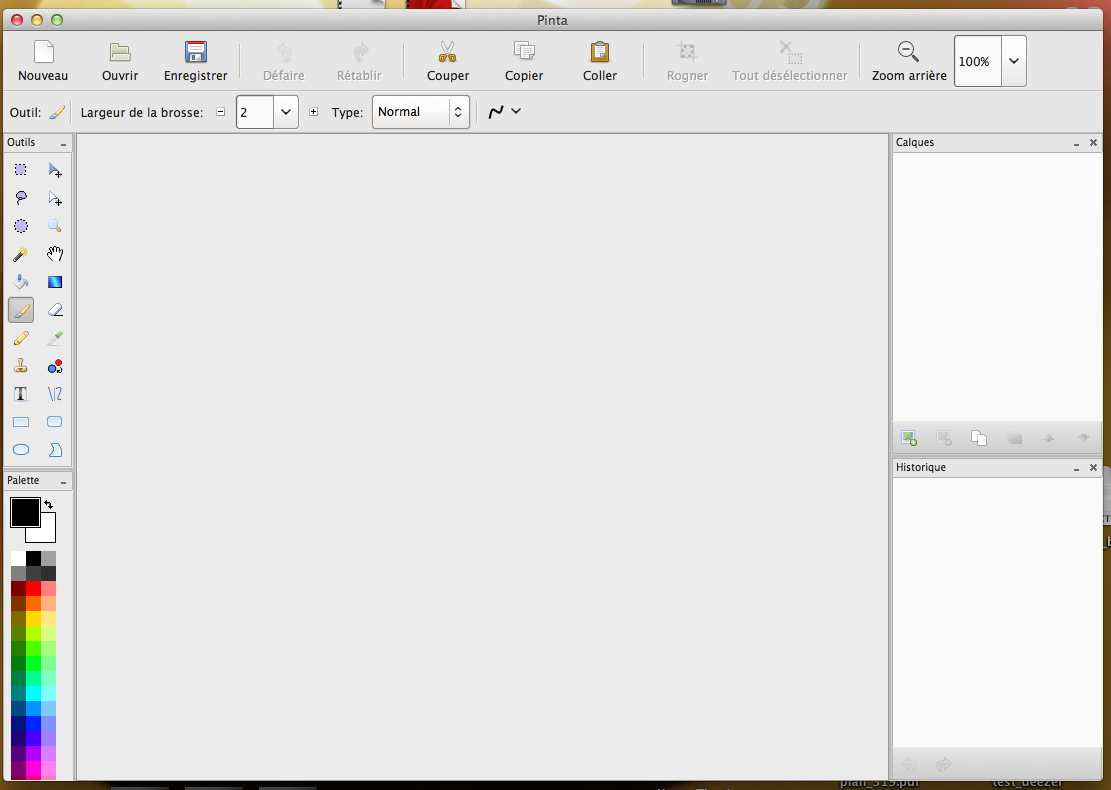The width and height of the screenshot is (1111, 790).
Task: Swap primary and secondary colors
Action: click(48, 504)
